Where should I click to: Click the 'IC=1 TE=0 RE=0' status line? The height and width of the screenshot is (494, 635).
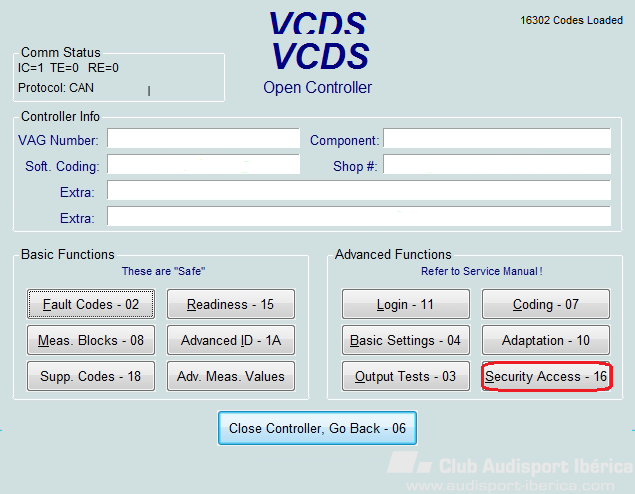coord(68,68)
